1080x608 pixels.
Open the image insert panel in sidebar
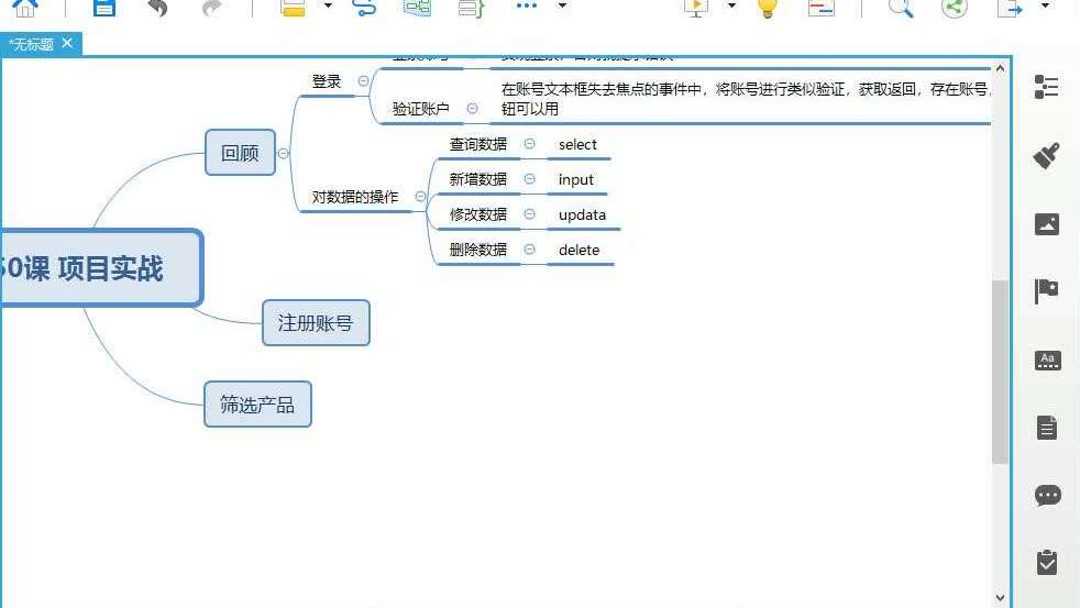pyautogui.click(x=1047, y=223)
